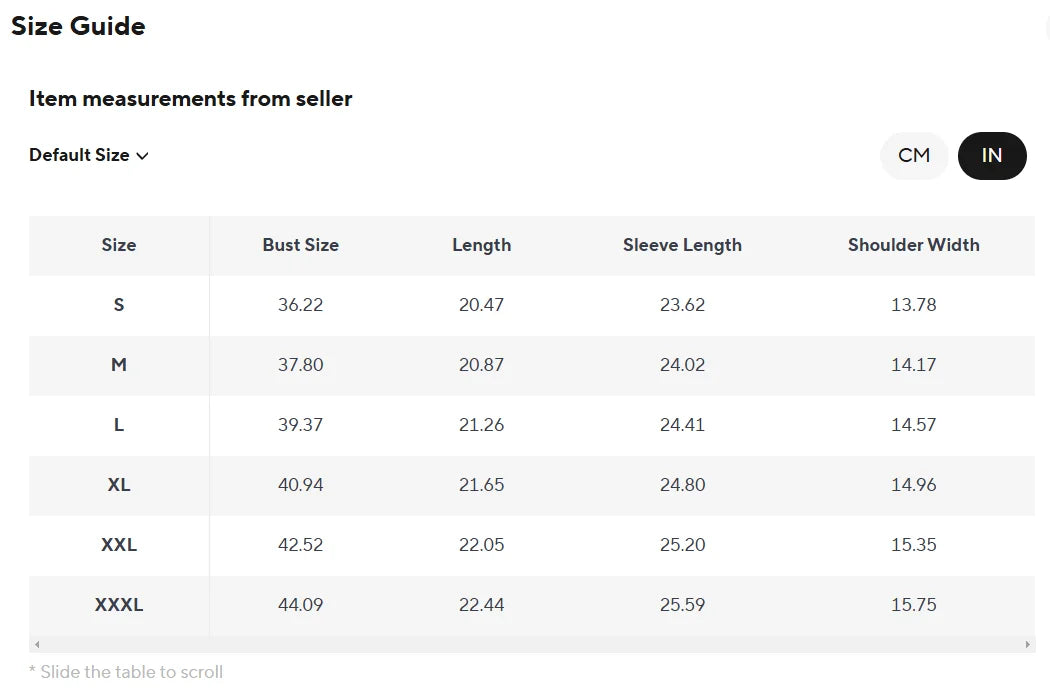Screen dimensions: 1050x694
Task: Select the Bust Size column header
Action: tap(301, 245)
